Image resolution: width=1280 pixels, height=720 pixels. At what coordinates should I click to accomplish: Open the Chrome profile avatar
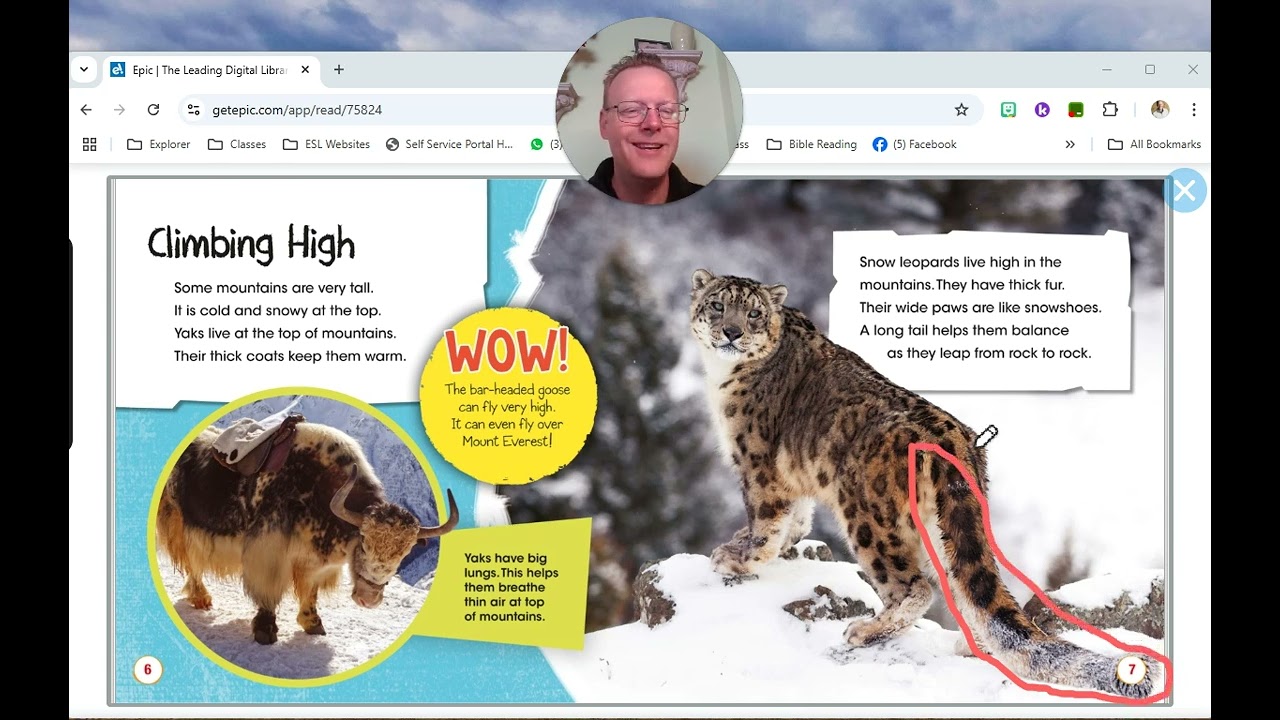click(1160, 110)
